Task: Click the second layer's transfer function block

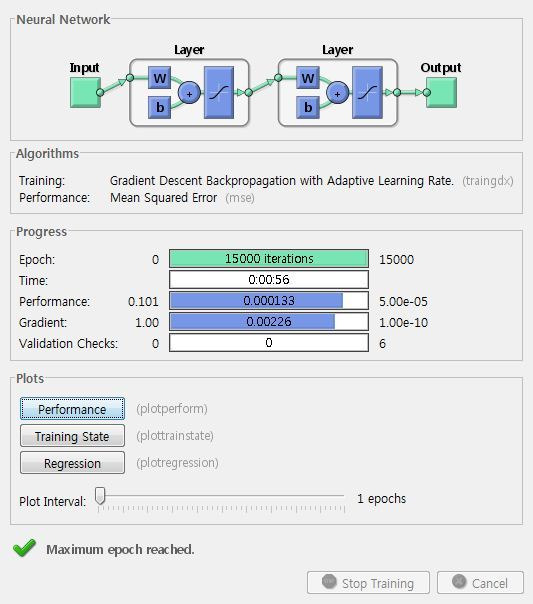Action: point(367,92)
